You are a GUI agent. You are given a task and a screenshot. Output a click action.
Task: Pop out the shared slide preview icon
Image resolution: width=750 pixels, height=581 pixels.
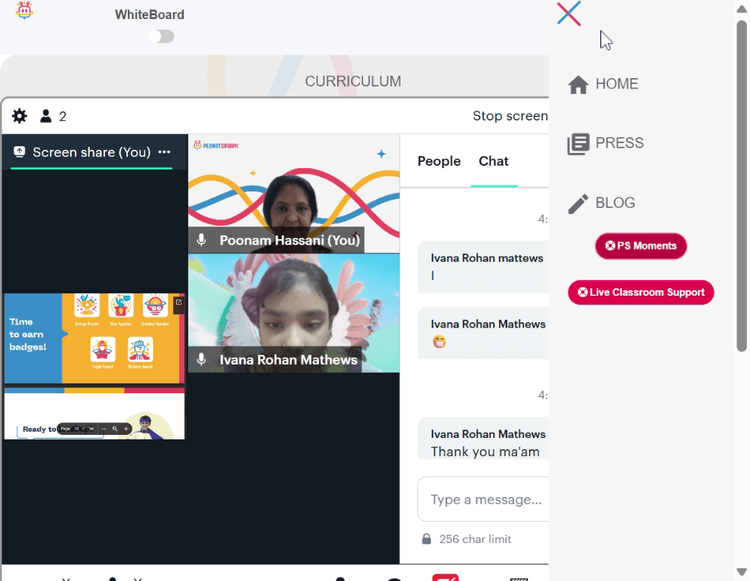point(178,302)
